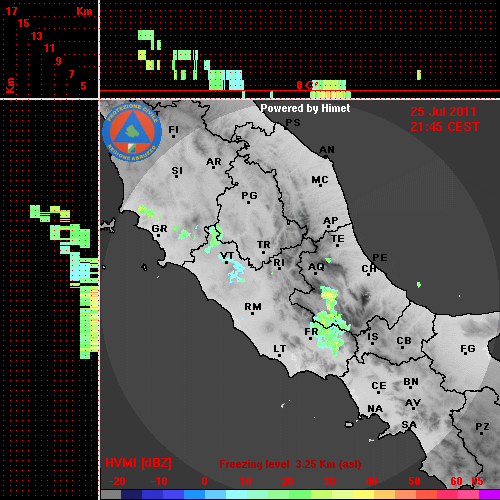
Task: Click the 40 value on dBZ scale
Action: pos(371,481)
